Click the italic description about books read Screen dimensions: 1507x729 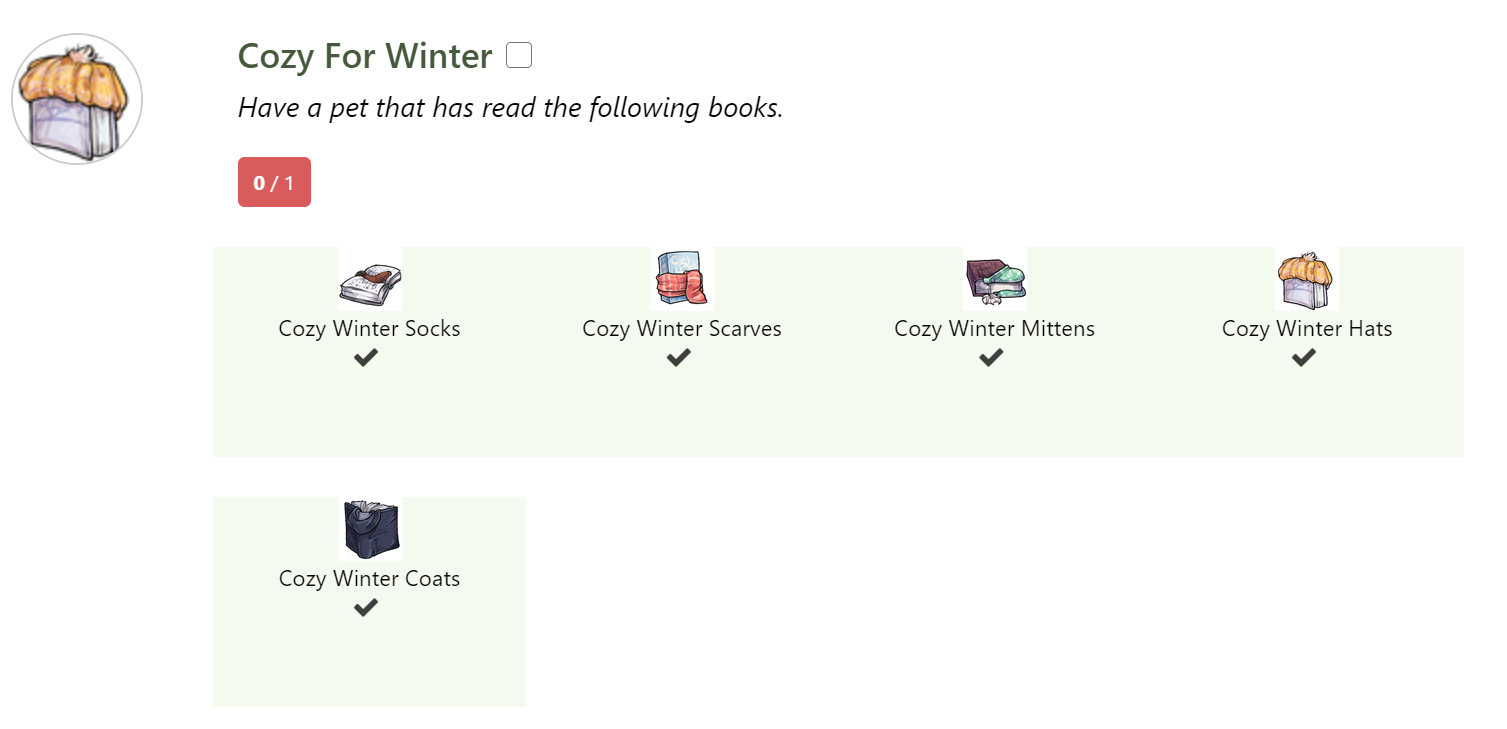pyautogui.click(x=510, y=108)
